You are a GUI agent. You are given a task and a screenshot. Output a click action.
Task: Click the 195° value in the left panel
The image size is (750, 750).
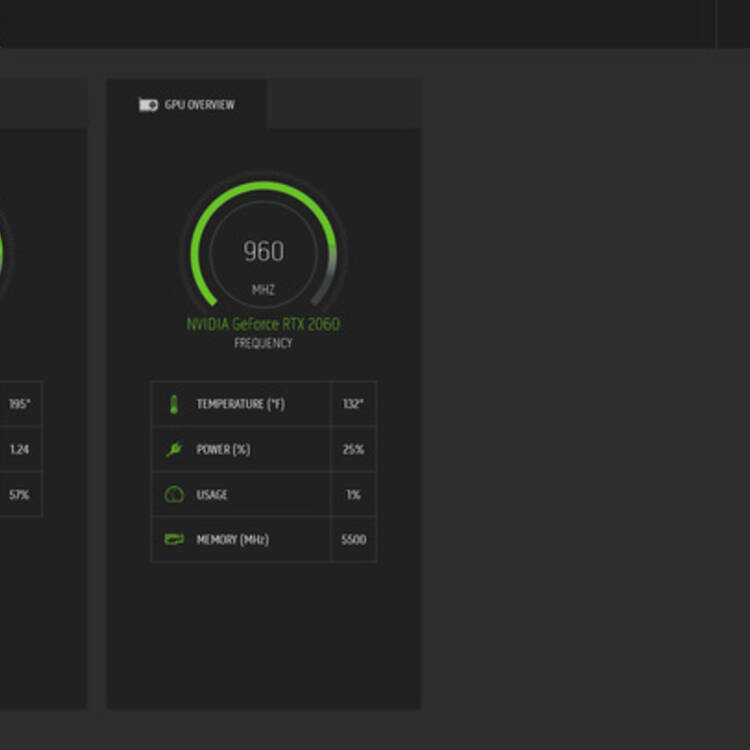pos(19,404)
